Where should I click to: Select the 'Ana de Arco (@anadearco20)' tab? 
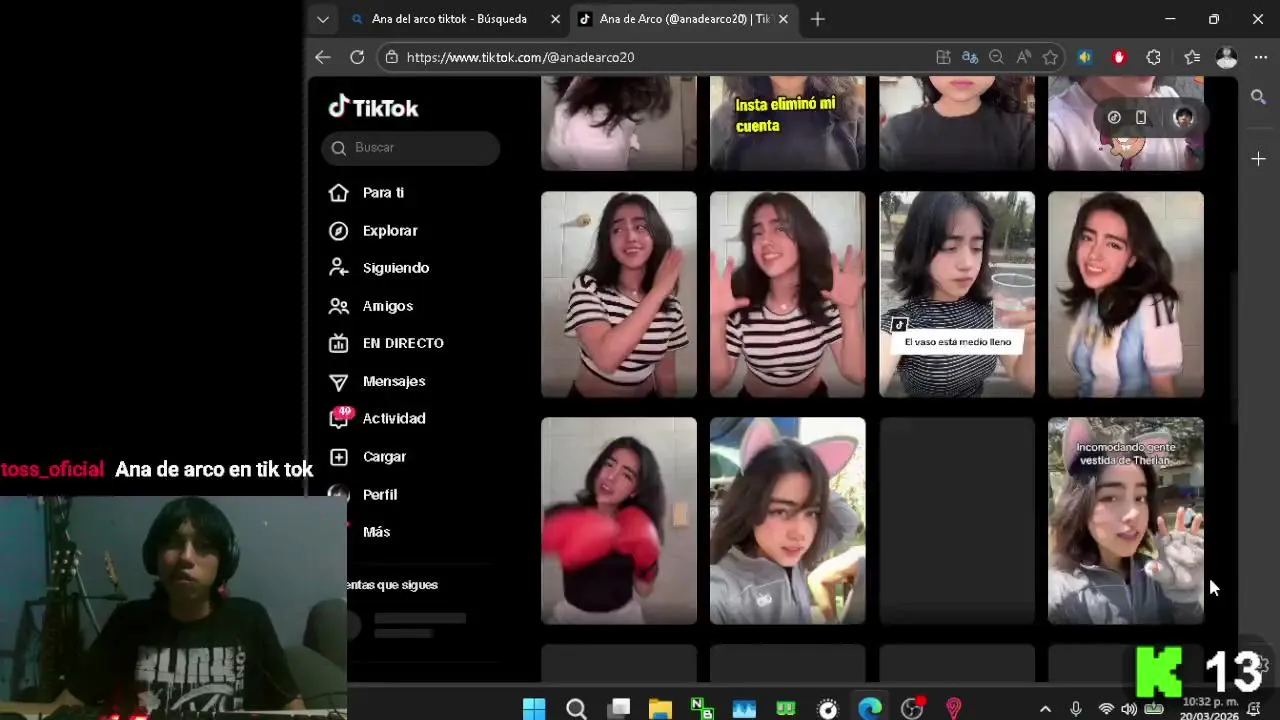[x=684, y=19]
